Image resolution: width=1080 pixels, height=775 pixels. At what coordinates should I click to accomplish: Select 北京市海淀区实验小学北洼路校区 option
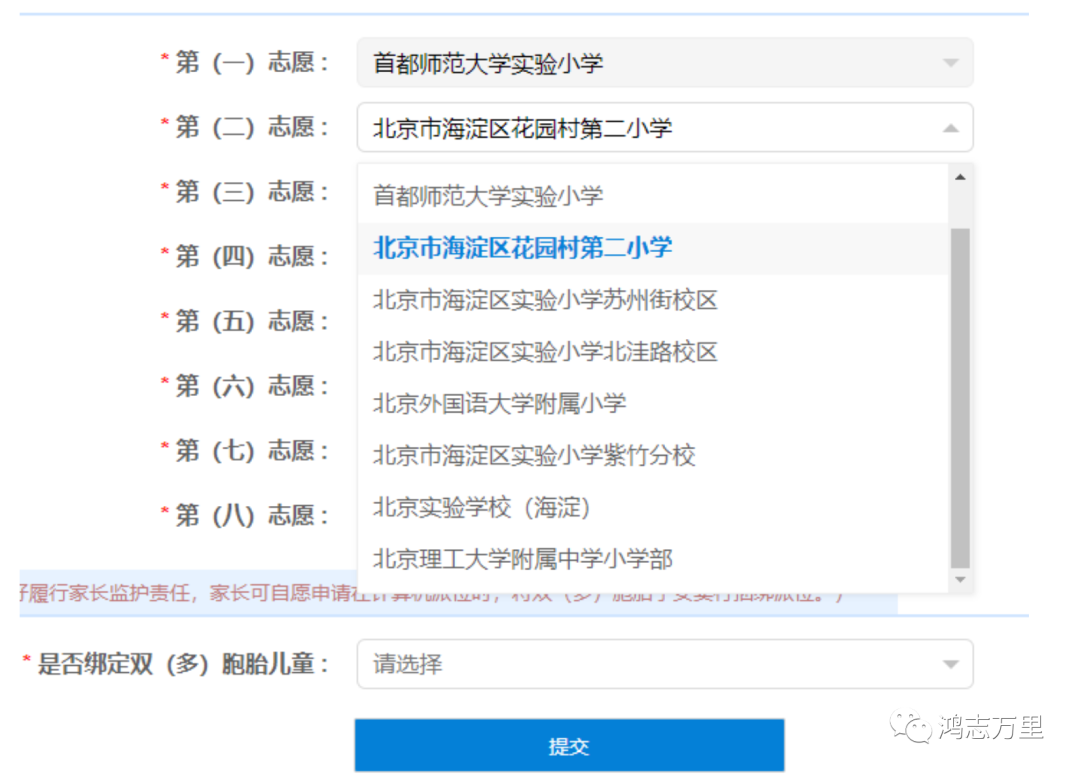tap(653, 352)
